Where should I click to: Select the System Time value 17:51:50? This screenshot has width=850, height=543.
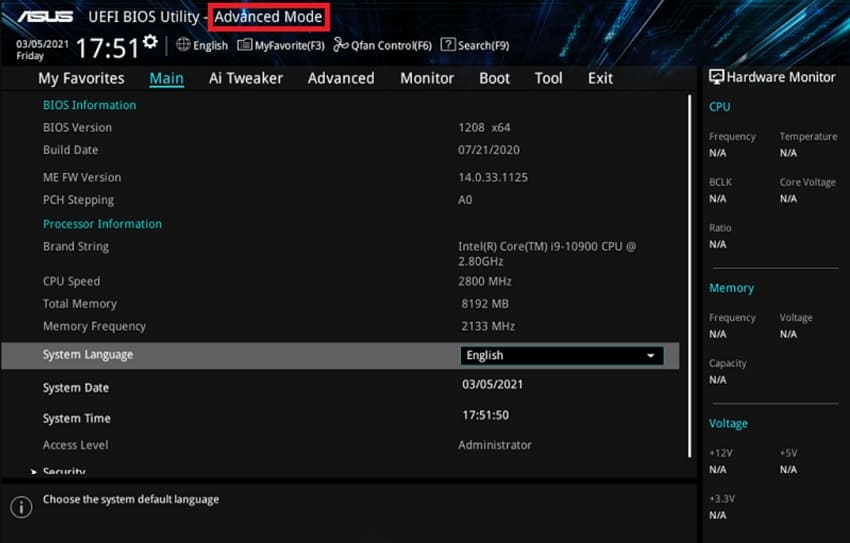(x=485, y=416)
